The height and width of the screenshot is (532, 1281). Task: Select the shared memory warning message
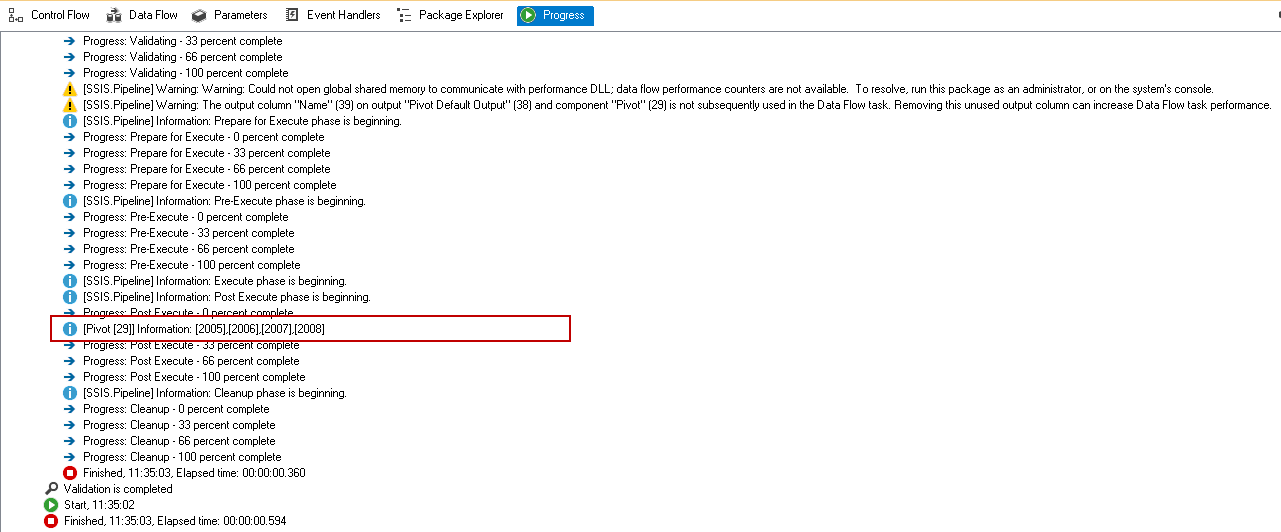tap(648, 89)
